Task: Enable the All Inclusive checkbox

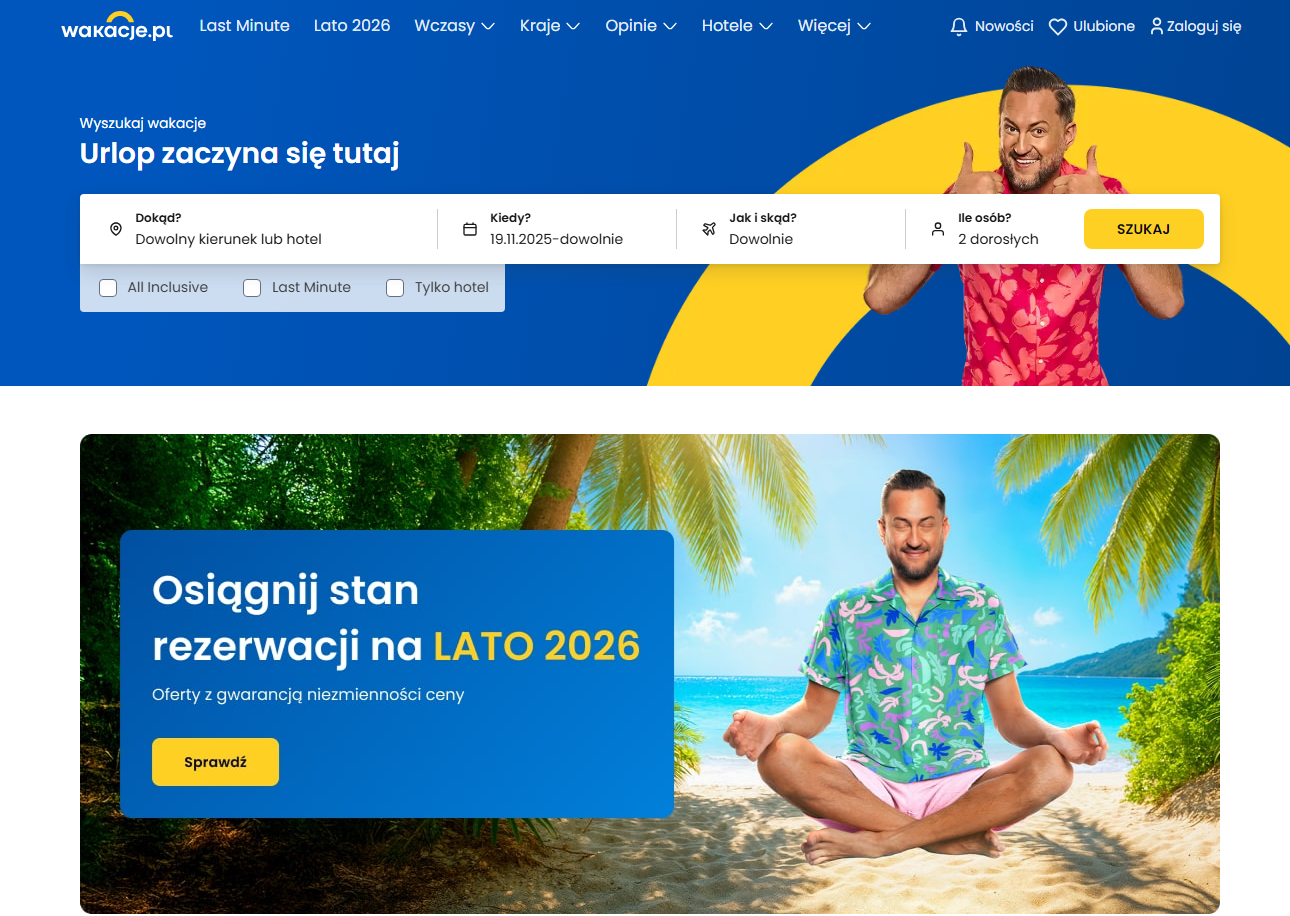Action: 108,288
